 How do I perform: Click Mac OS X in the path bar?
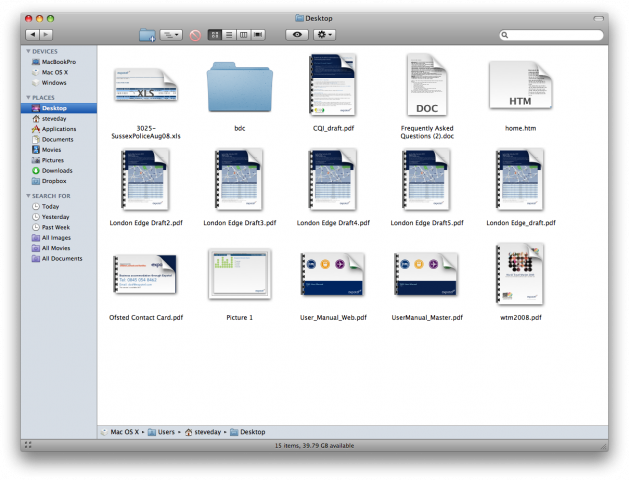tap(120, 432)
